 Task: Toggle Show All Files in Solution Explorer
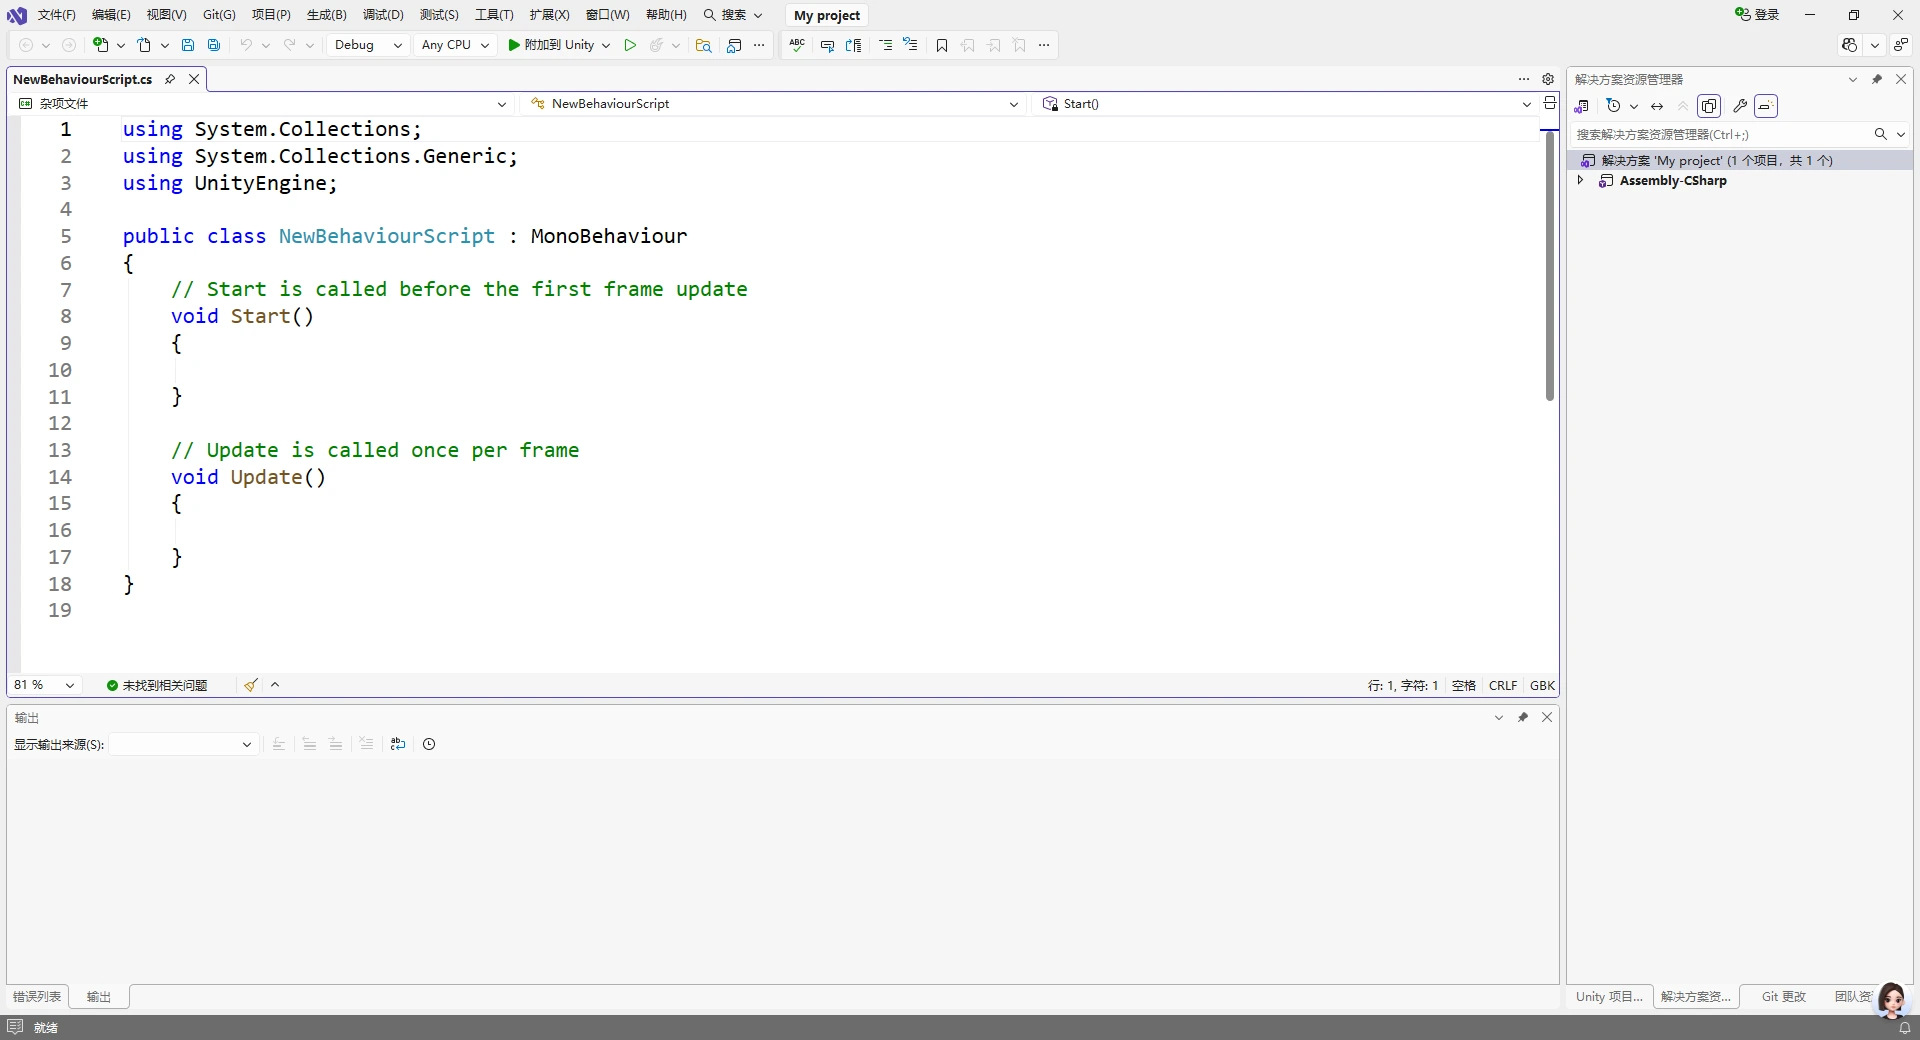click(x=1709, y=106)
